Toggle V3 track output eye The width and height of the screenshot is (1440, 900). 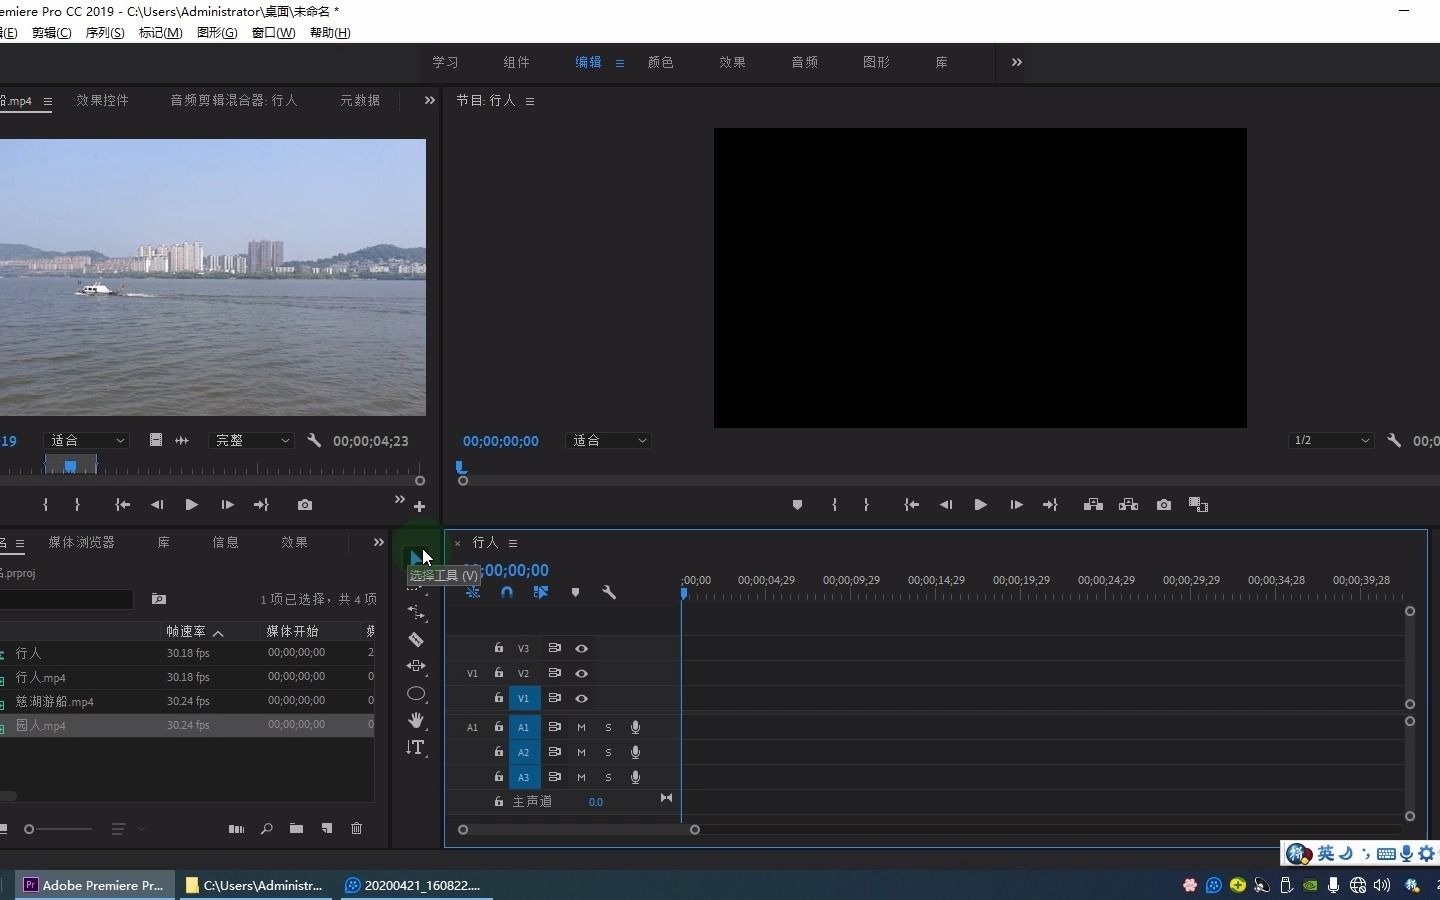(x=581, y=648)
